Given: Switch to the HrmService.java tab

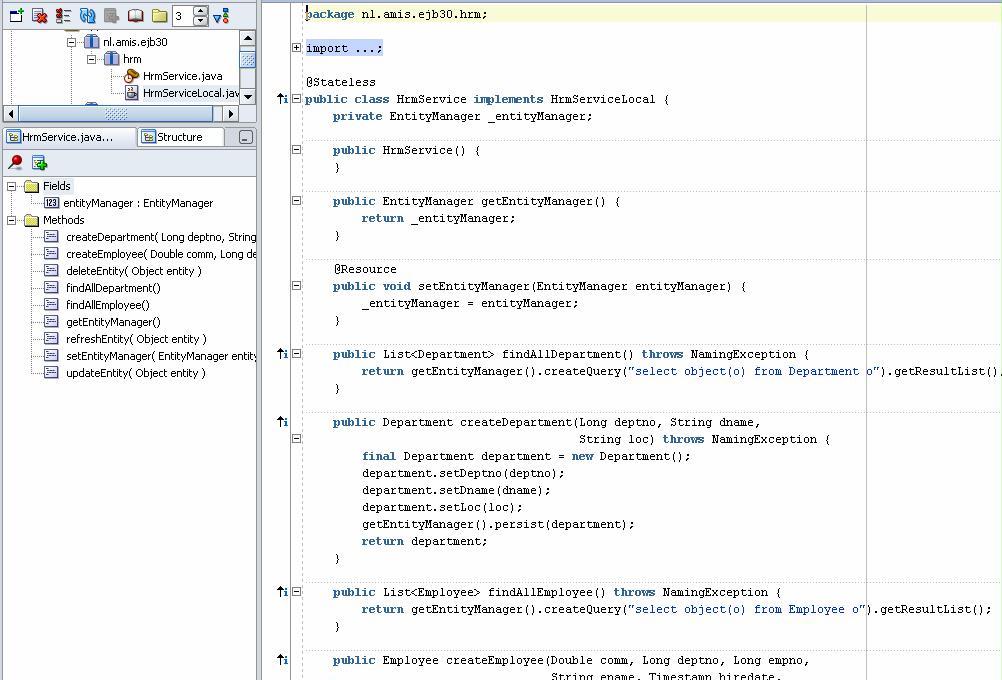Looking at the screenshot, I should pyautogui.click(x=67, y=137).
